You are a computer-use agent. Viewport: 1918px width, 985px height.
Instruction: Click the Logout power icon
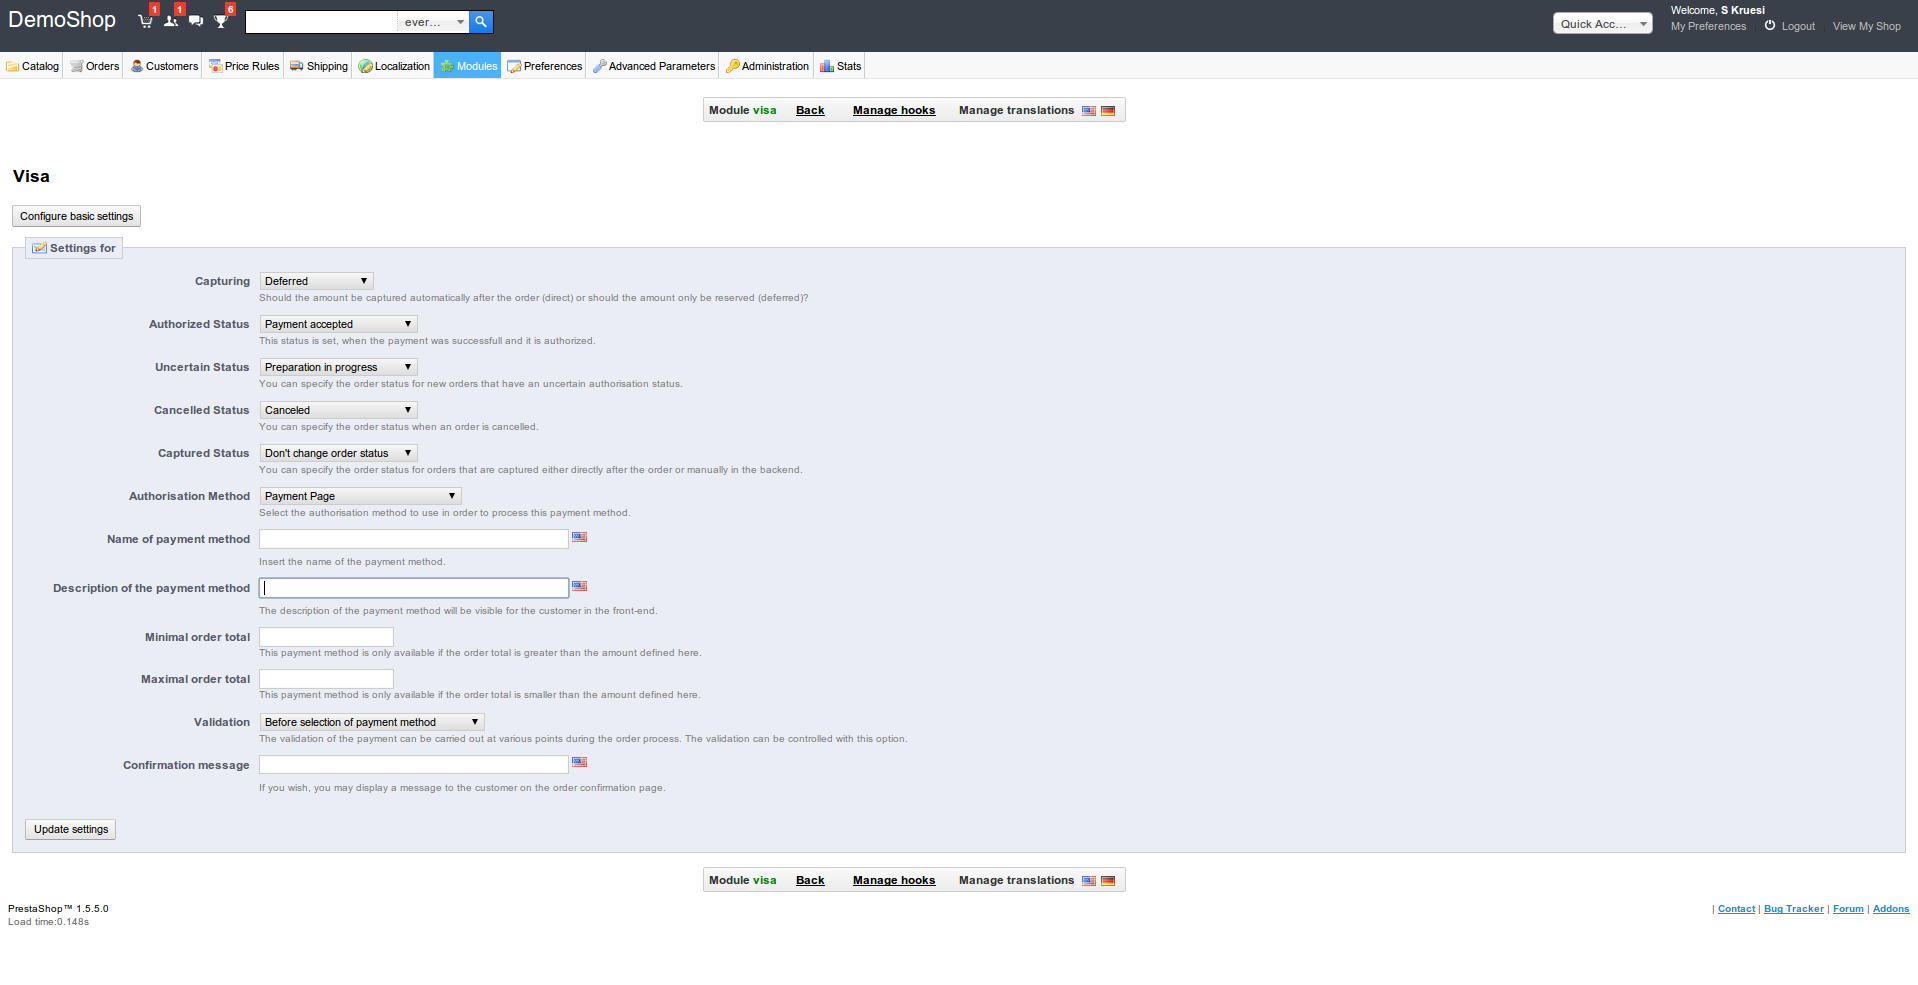1770,26
